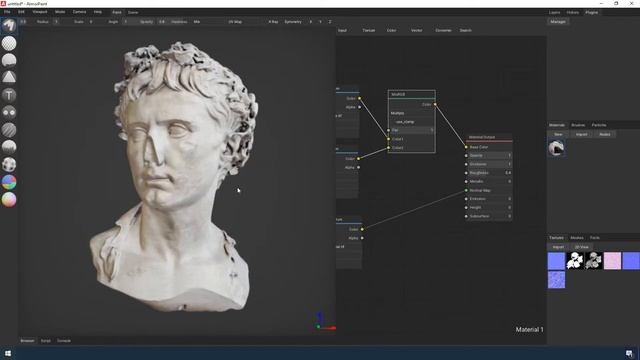Image resolution: width=640 pixels, height=360 pixels.
Task: Open the Console tab at bottom
Action: pyautogui.click(x=64, y=341)
